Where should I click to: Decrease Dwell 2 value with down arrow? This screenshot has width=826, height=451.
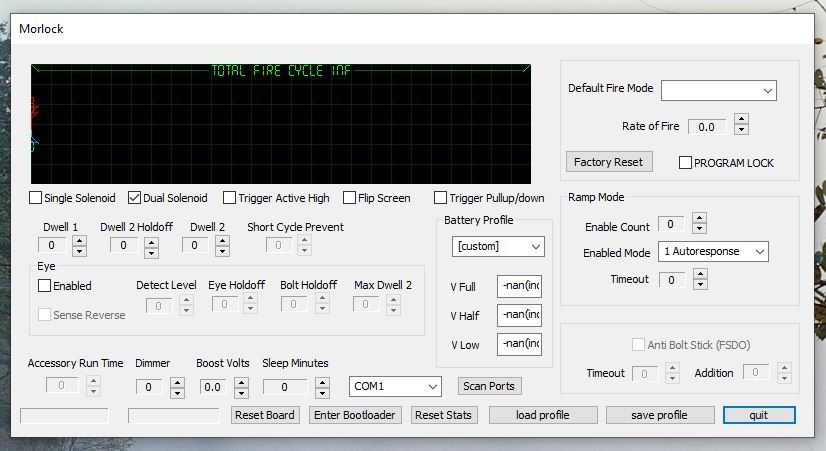(x=223, y=251)
